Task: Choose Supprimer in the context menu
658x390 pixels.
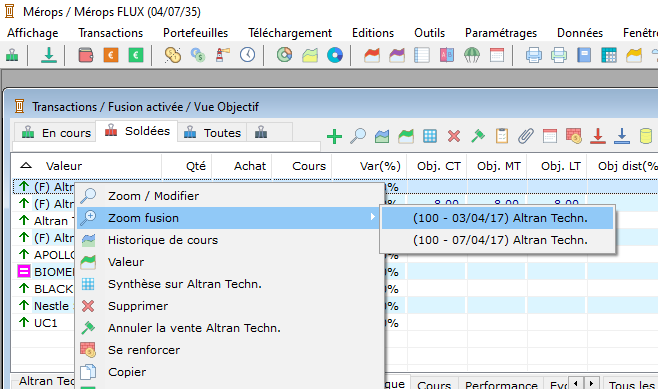Action: coord(230,306)
